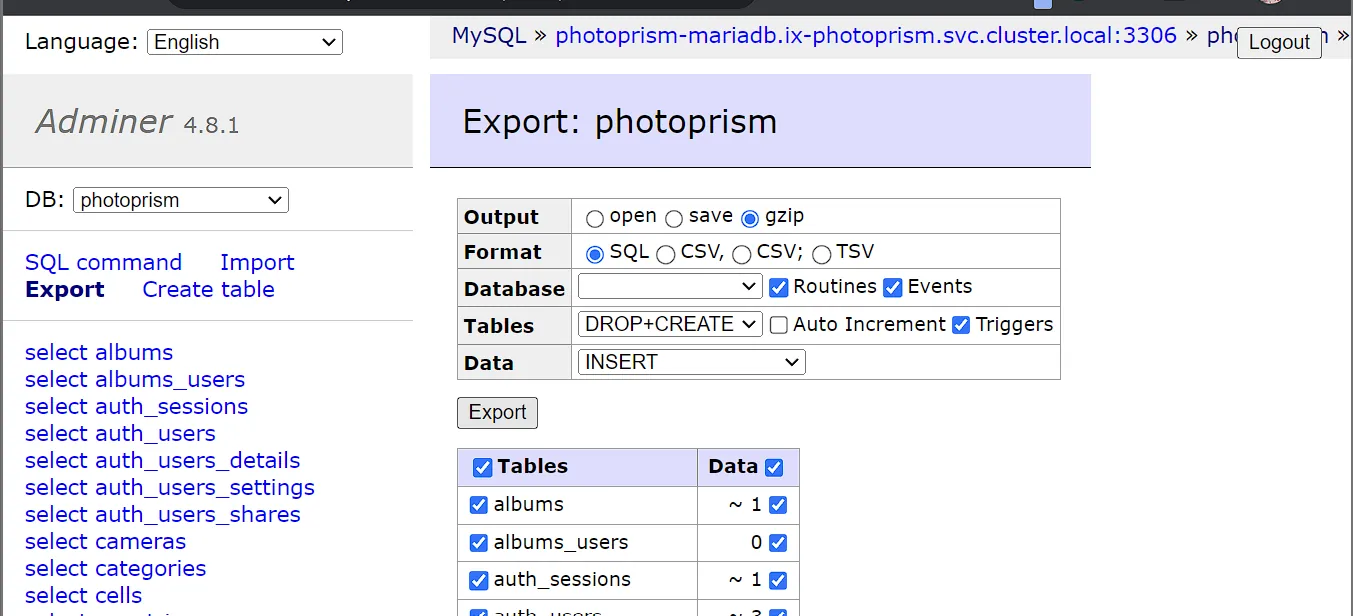Choose the save output option
Screen dimensions: 1353x616
pos(674,218)
